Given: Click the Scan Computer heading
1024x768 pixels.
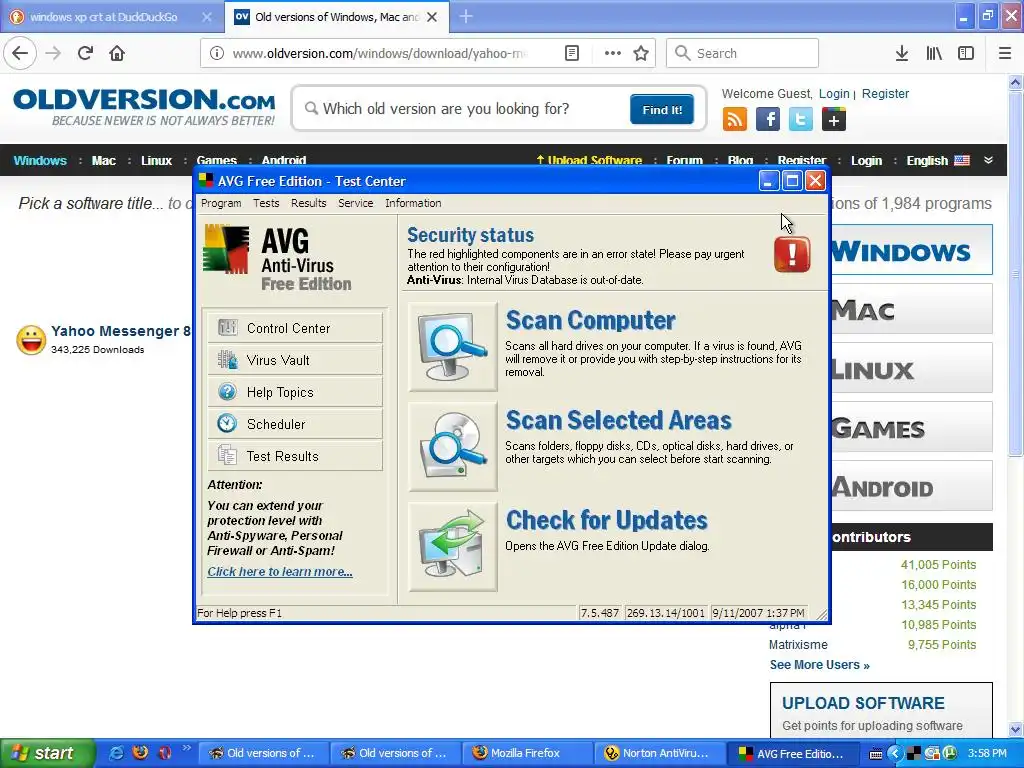Looking at the screenshot, I should [590, 321].
